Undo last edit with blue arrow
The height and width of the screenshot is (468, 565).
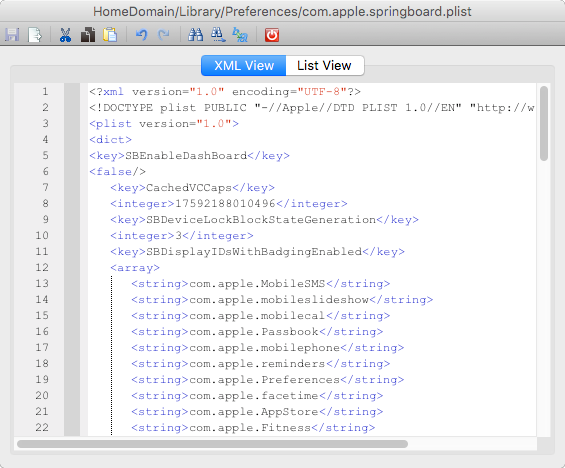tap(141, 35)
